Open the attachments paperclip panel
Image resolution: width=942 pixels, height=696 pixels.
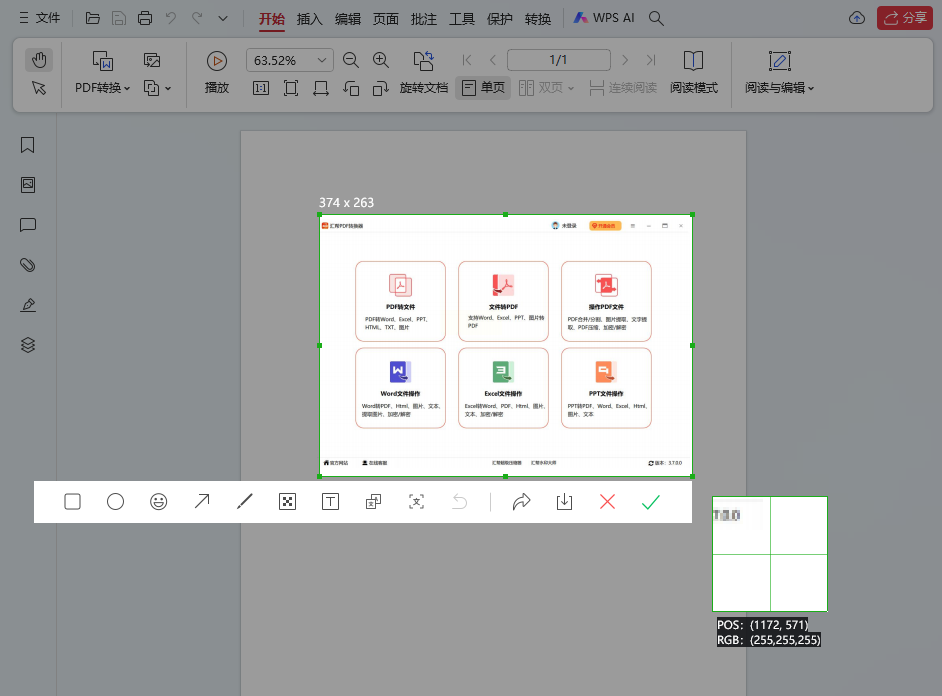click(x=28, y=265)
